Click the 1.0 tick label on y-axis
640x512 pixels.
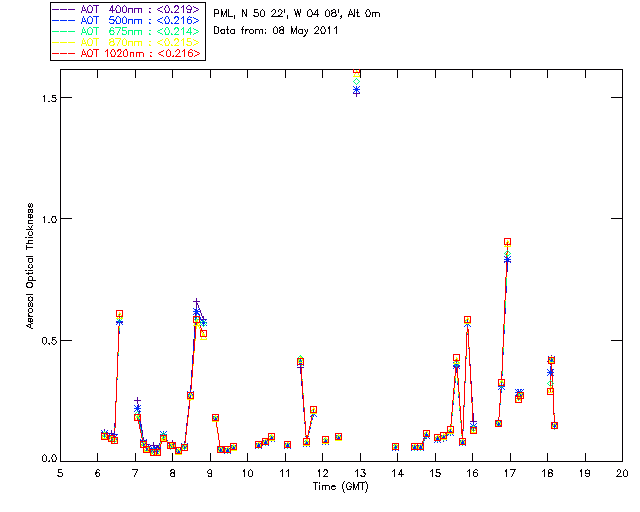[x=41, y=219]
